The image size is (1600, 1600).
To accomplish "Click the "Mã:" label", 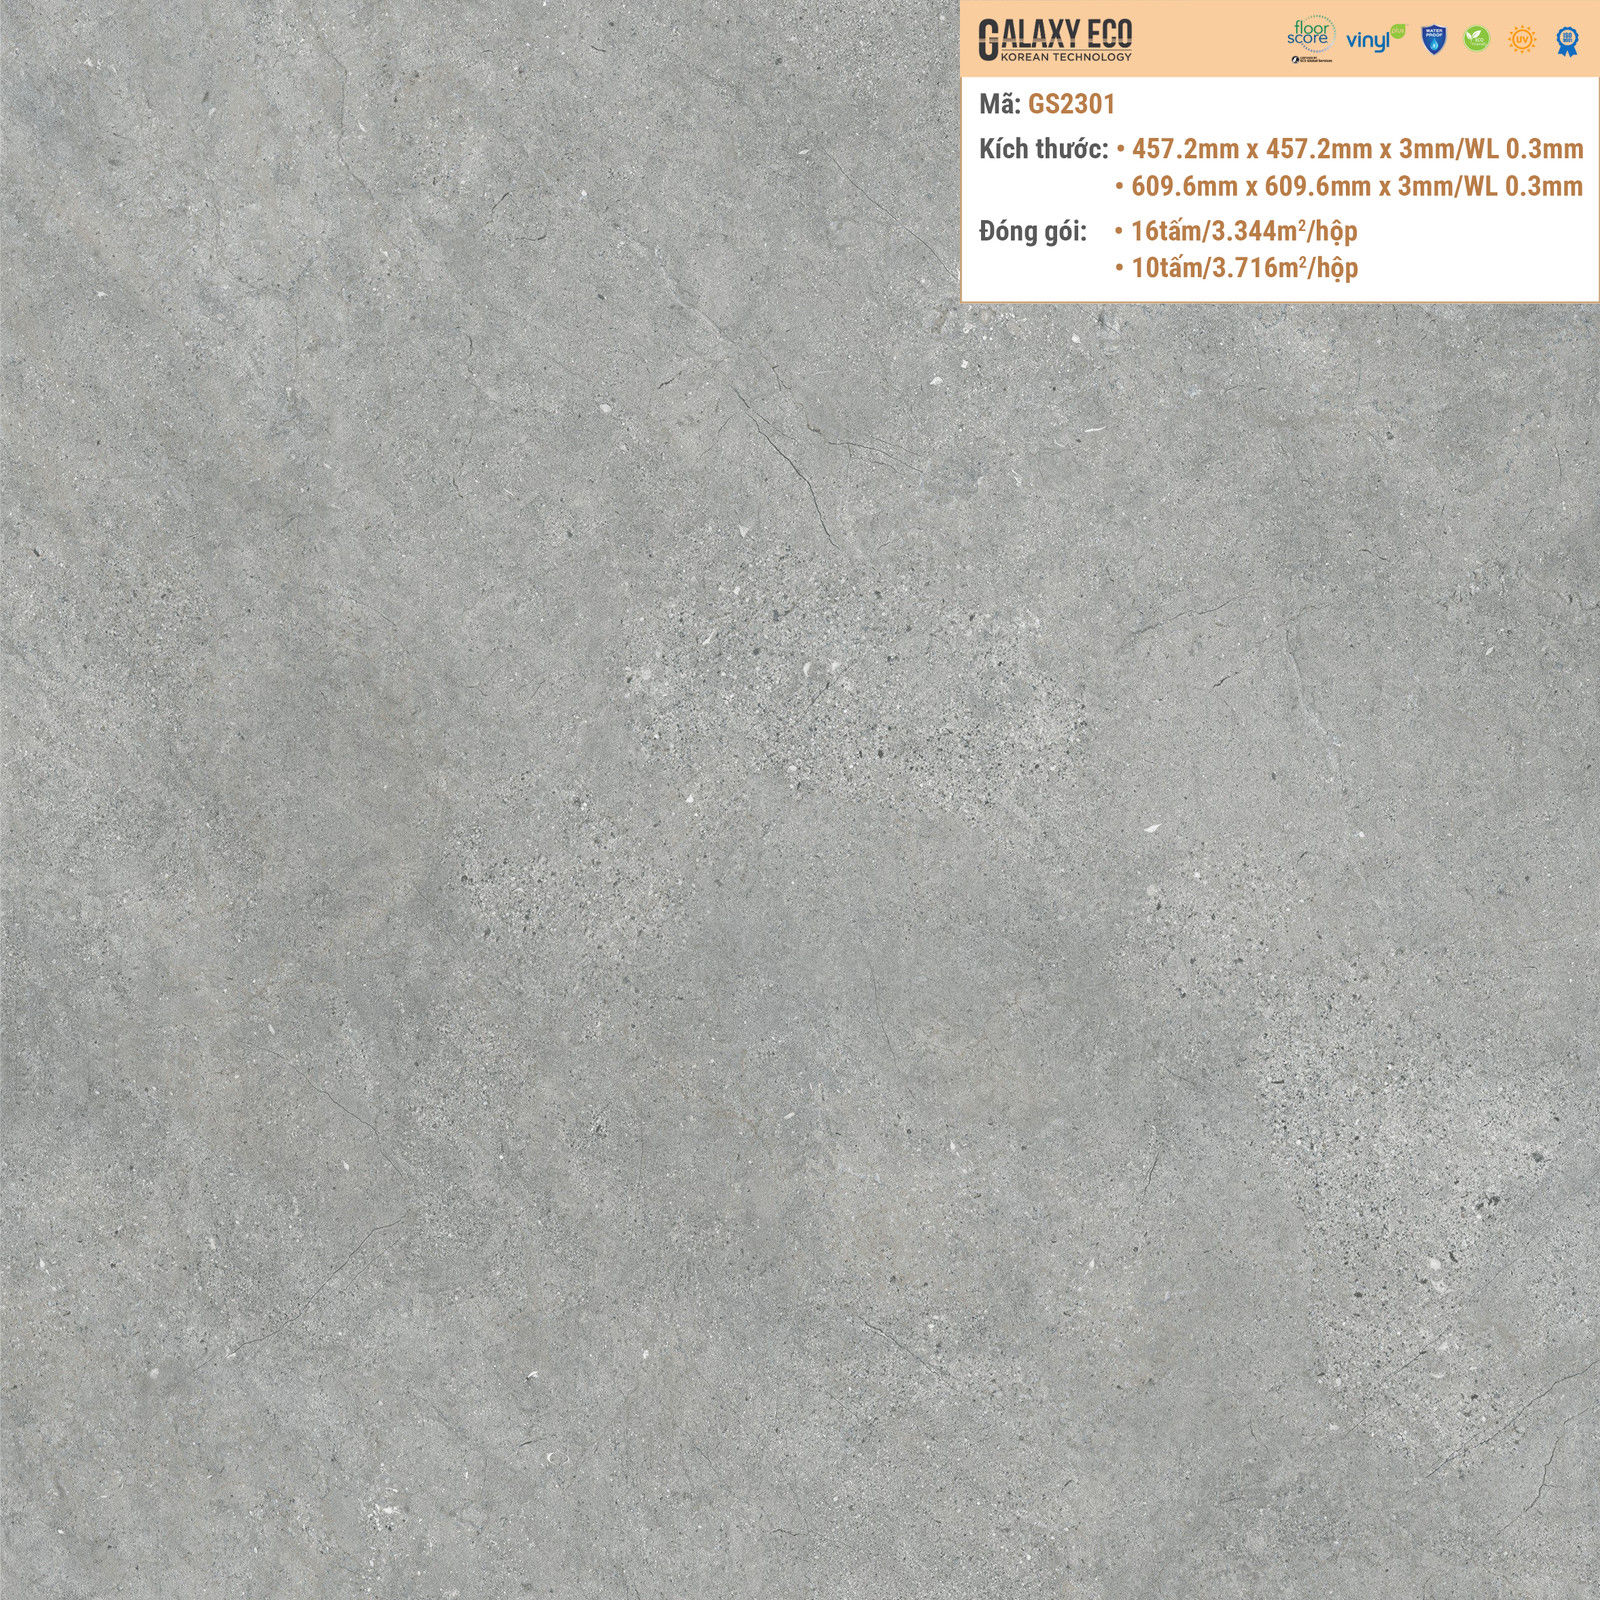I will (x=999, y=104).
